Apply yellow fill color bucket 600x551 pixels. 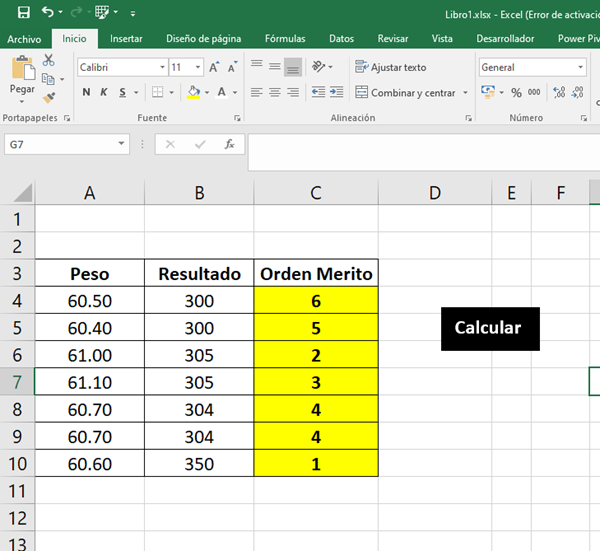[x=194, y=92]
